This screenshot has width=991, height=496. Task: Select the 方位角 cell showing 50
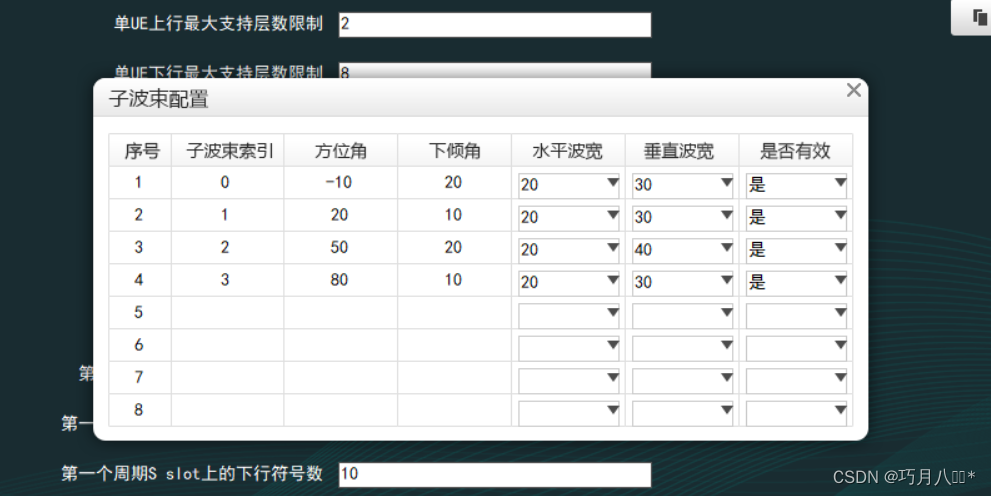click(x=341, y=248)
